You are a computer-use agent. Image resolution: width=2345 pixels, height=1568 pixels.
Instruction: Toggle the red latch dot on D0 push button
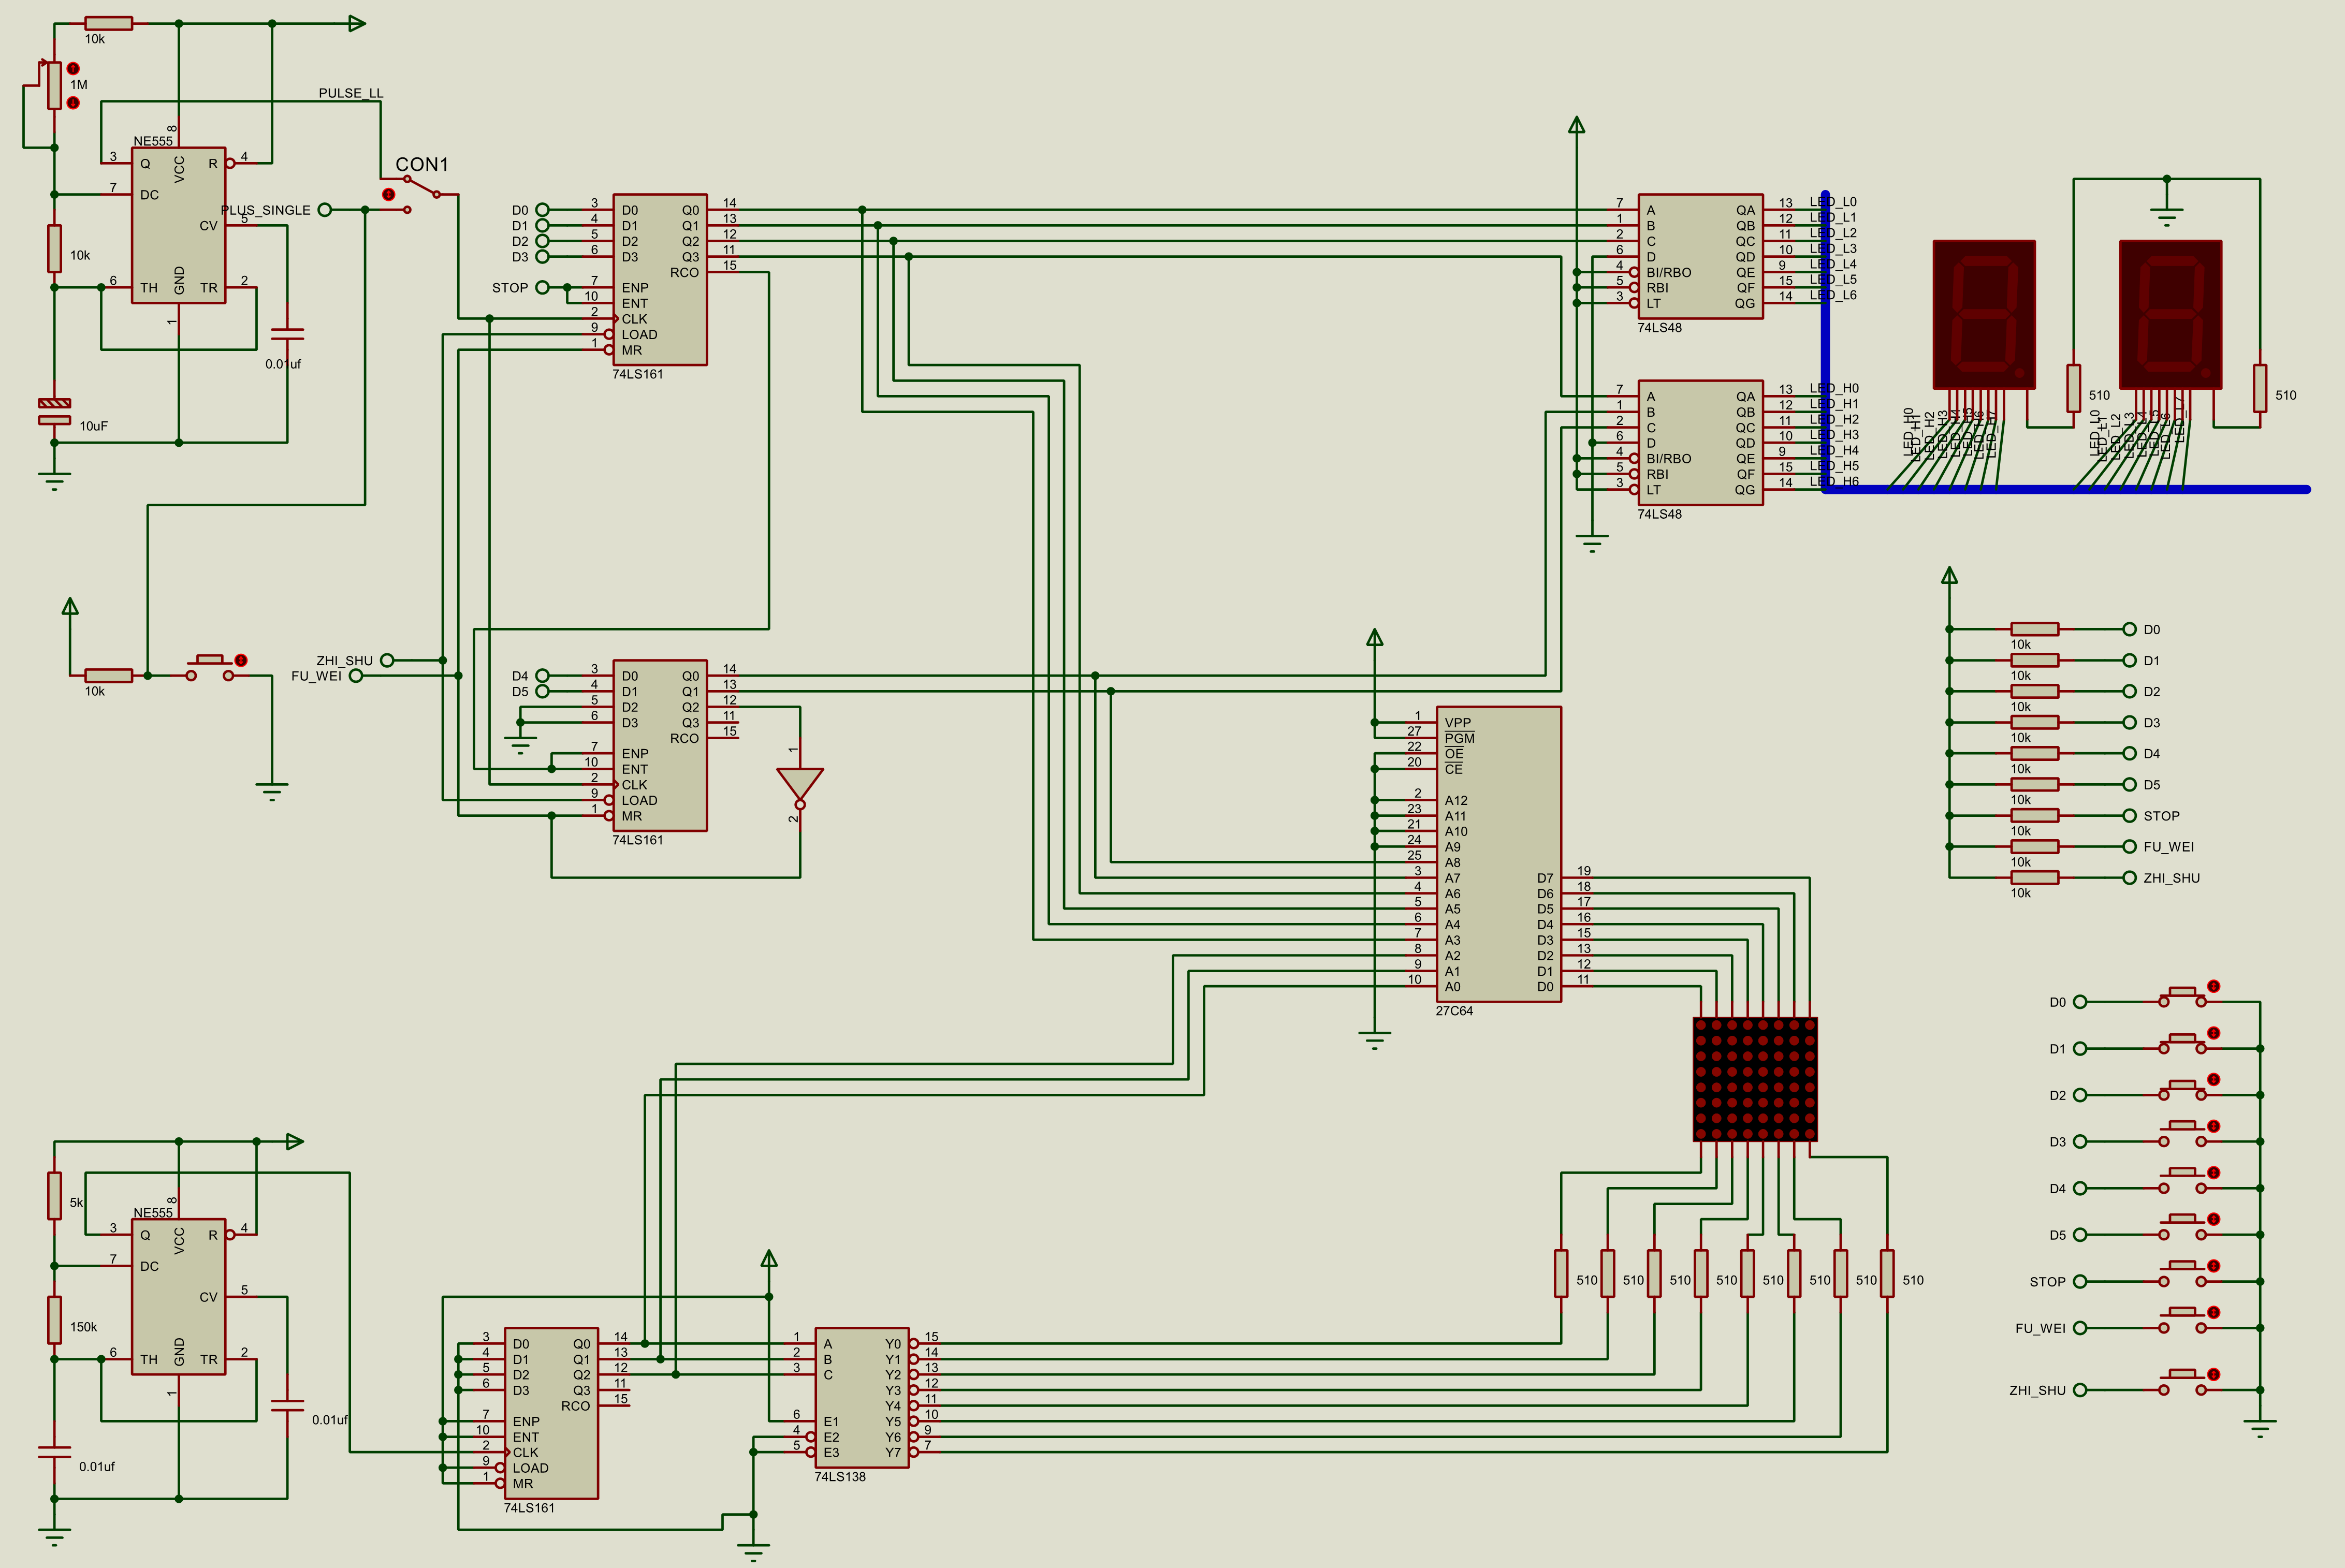pyautogui.click(x=2214, y=986)
